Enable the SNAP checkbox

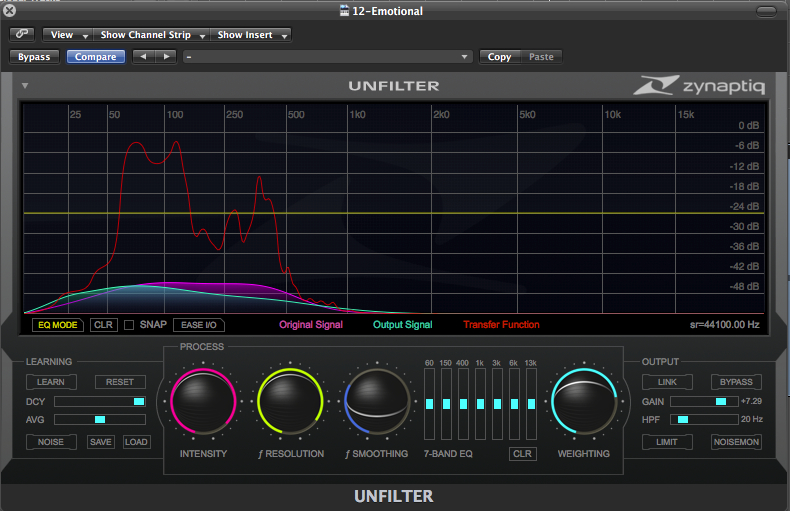tap(129, 325)
